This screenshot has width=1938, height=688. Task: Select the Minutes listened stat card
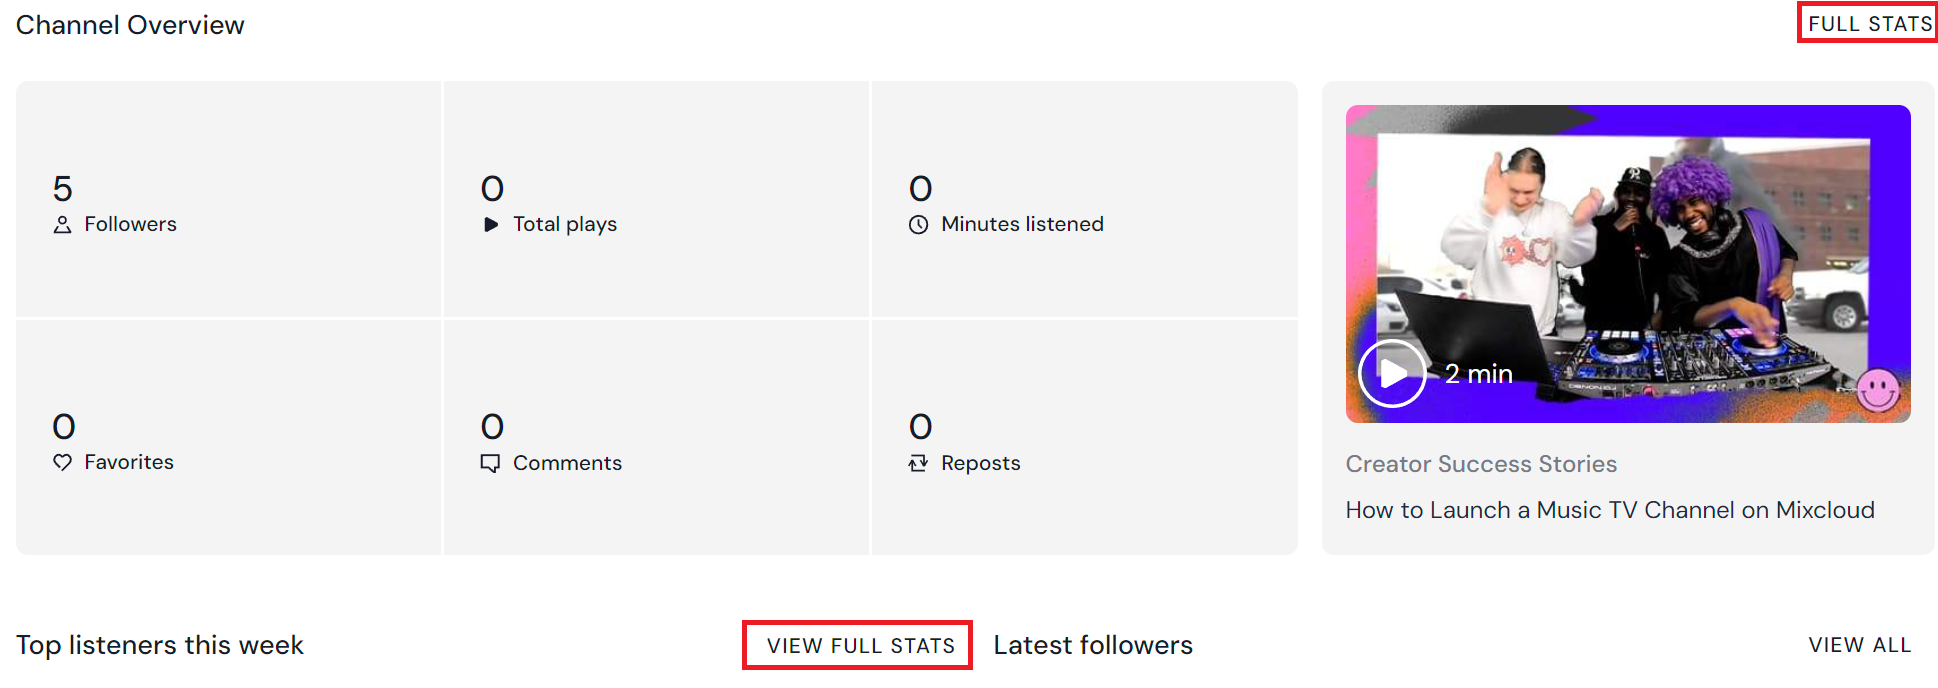click(1084, 199)
